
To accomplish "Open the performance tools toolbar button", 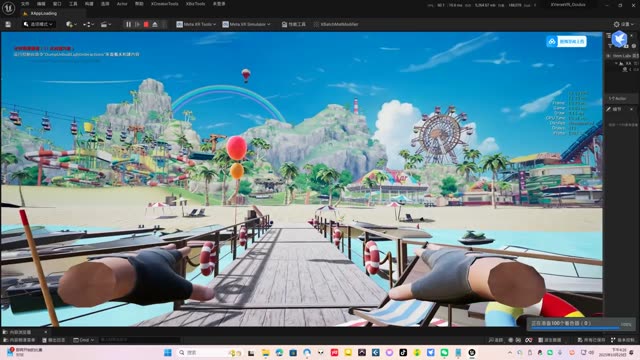I will [293, 24].
